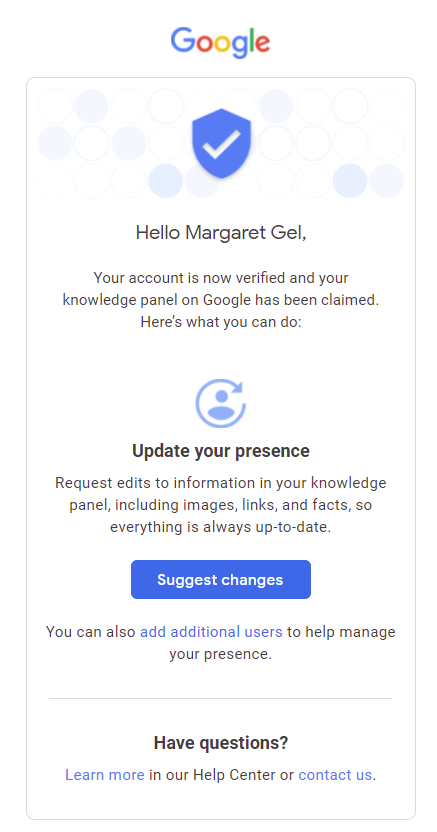
Task: Open the contact us link
Action: click(335, 775)
